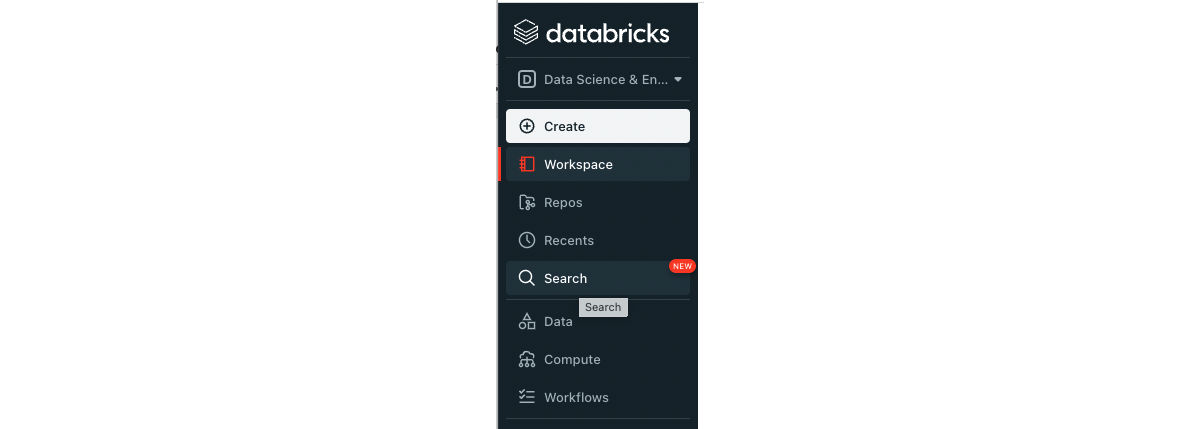This screenshot has width=1200, height=429.
Task: Open Workflows from the sidebar
Action: (598, 397)
